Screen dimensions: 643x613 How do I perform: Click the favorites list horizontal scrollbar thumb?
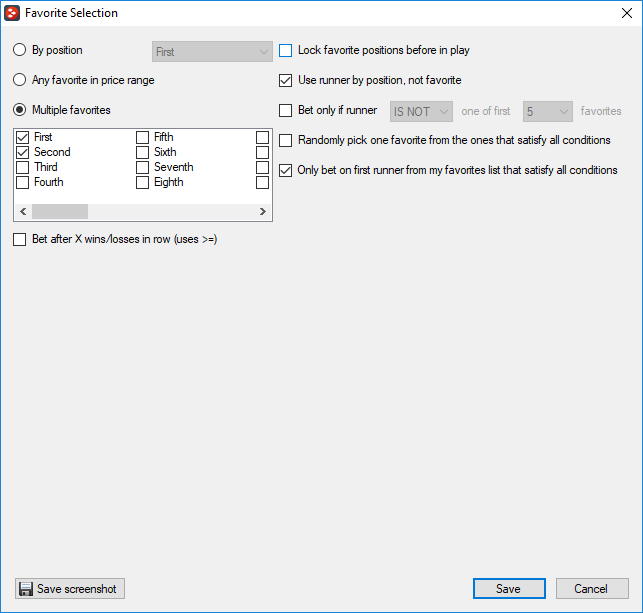click(x=60, y=212)
